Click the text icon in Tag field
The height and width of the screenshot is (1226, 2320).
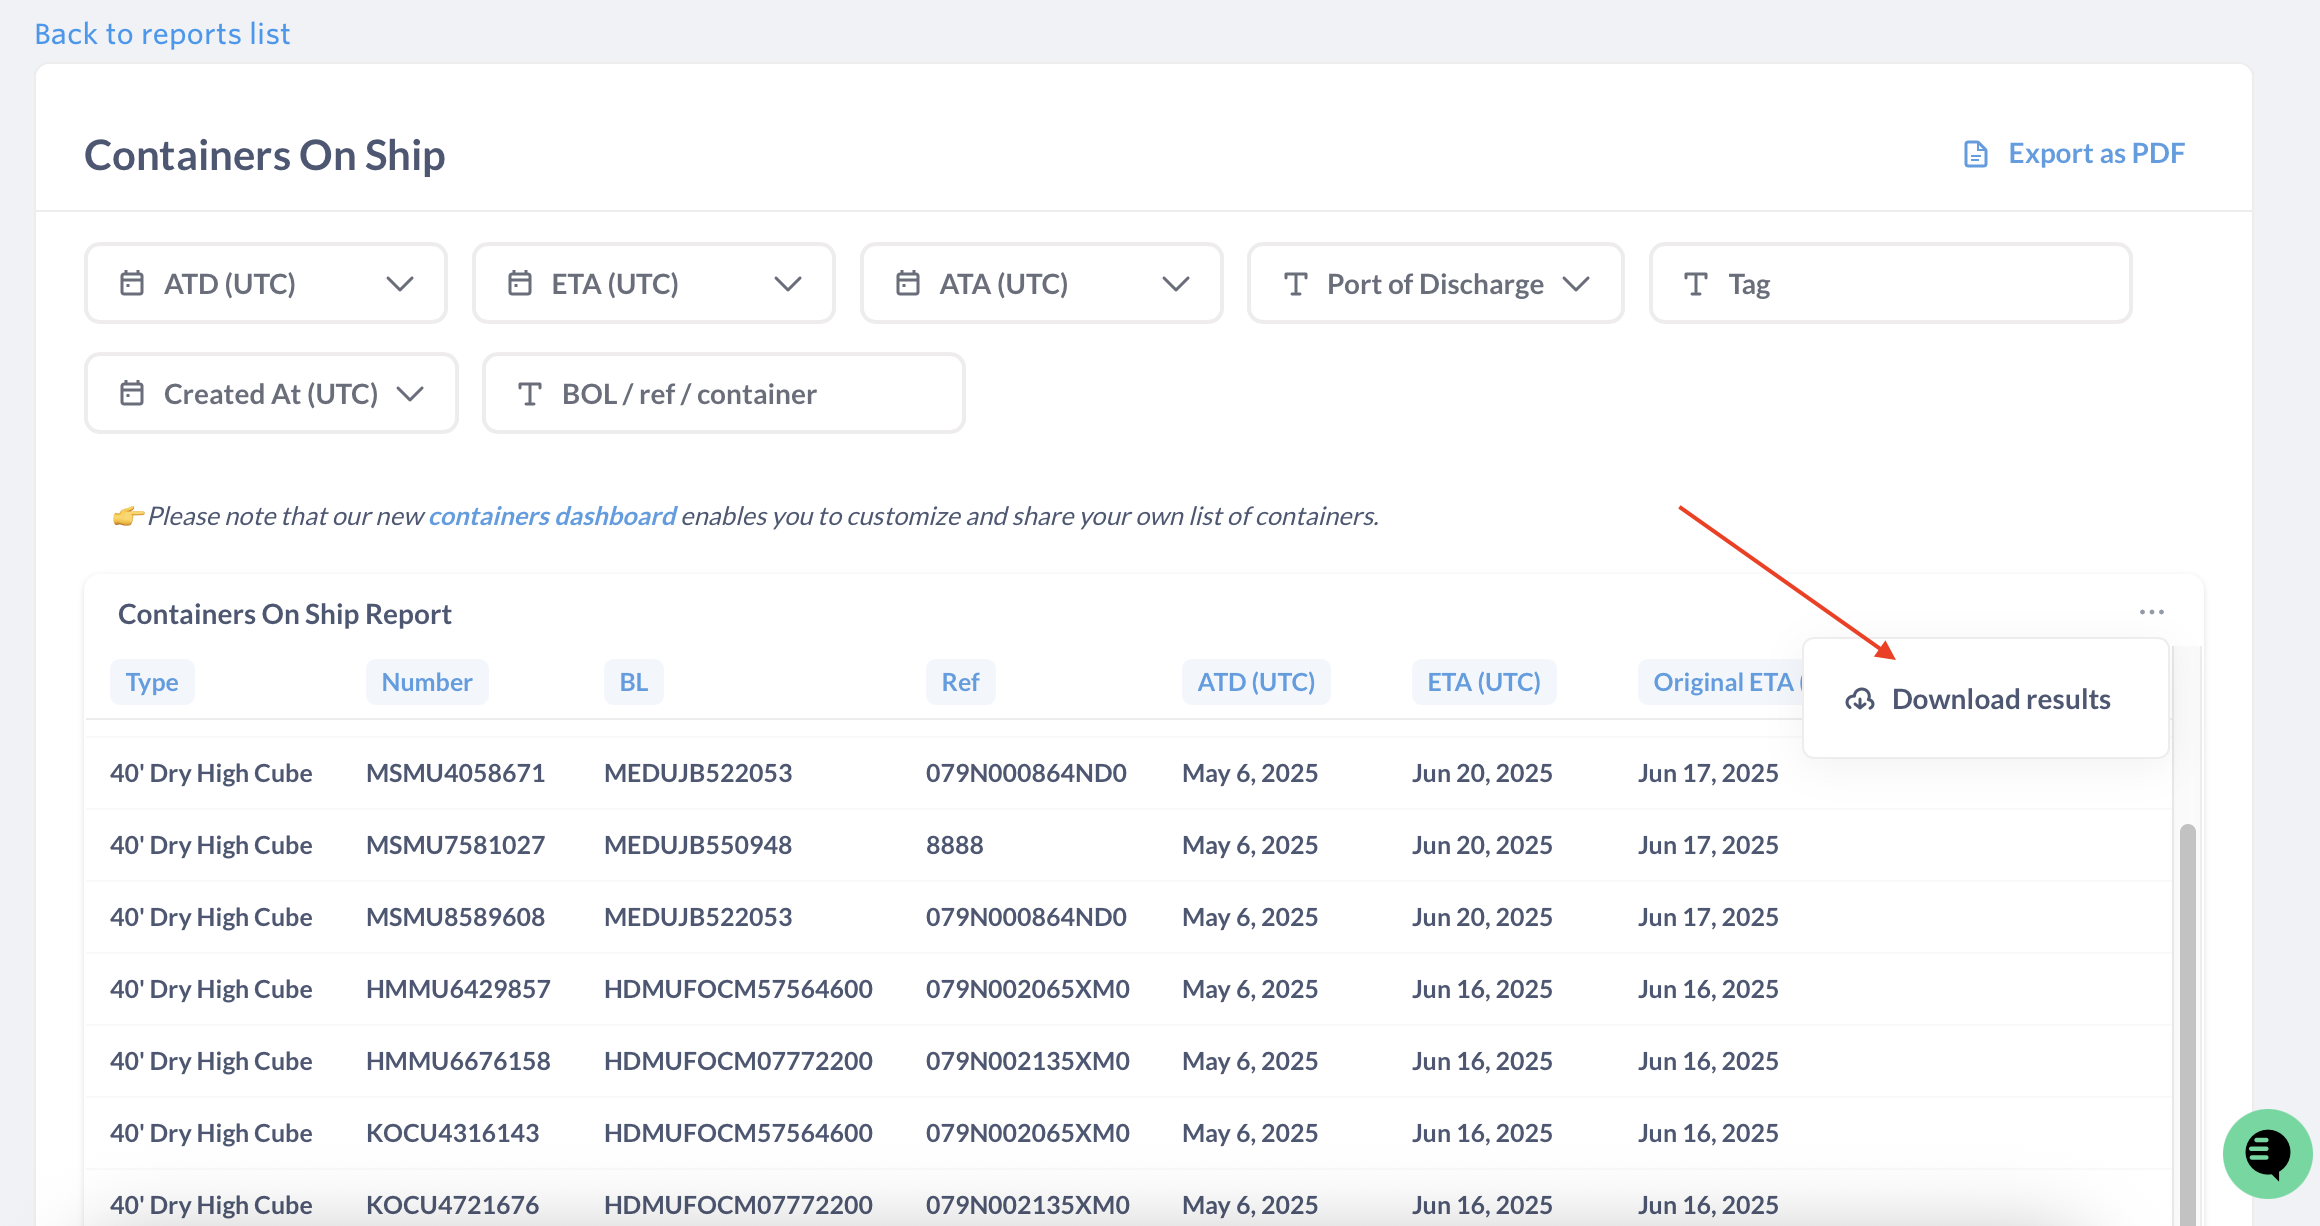(x=1695, y=284)
